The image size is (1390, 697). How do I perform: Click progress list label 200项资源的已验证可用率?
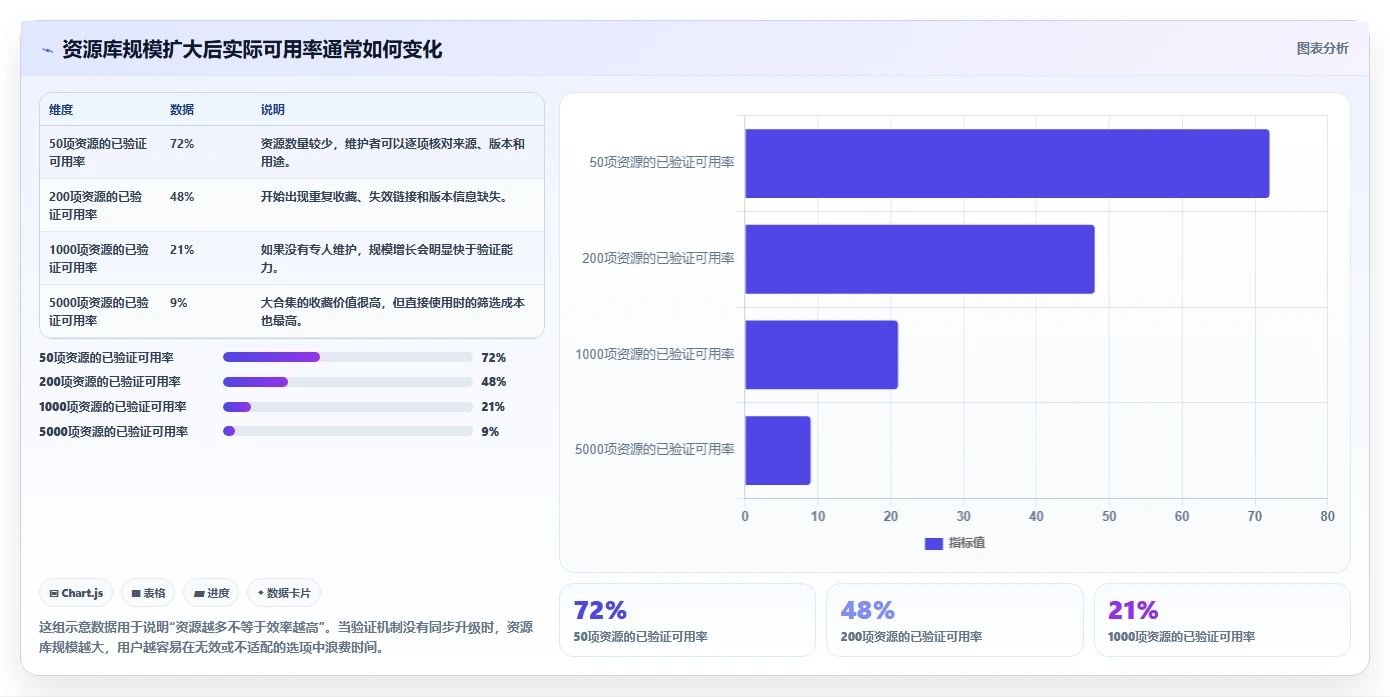coord(110,382)
